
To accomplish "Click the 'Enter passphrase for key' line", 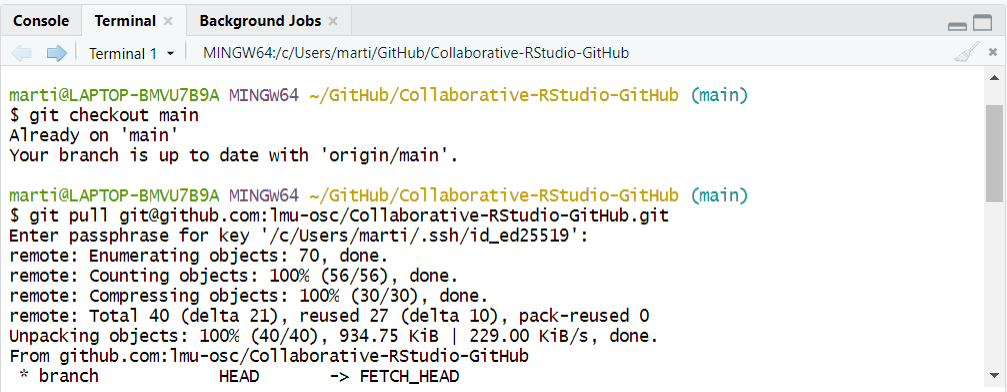I will pos(299,236).
